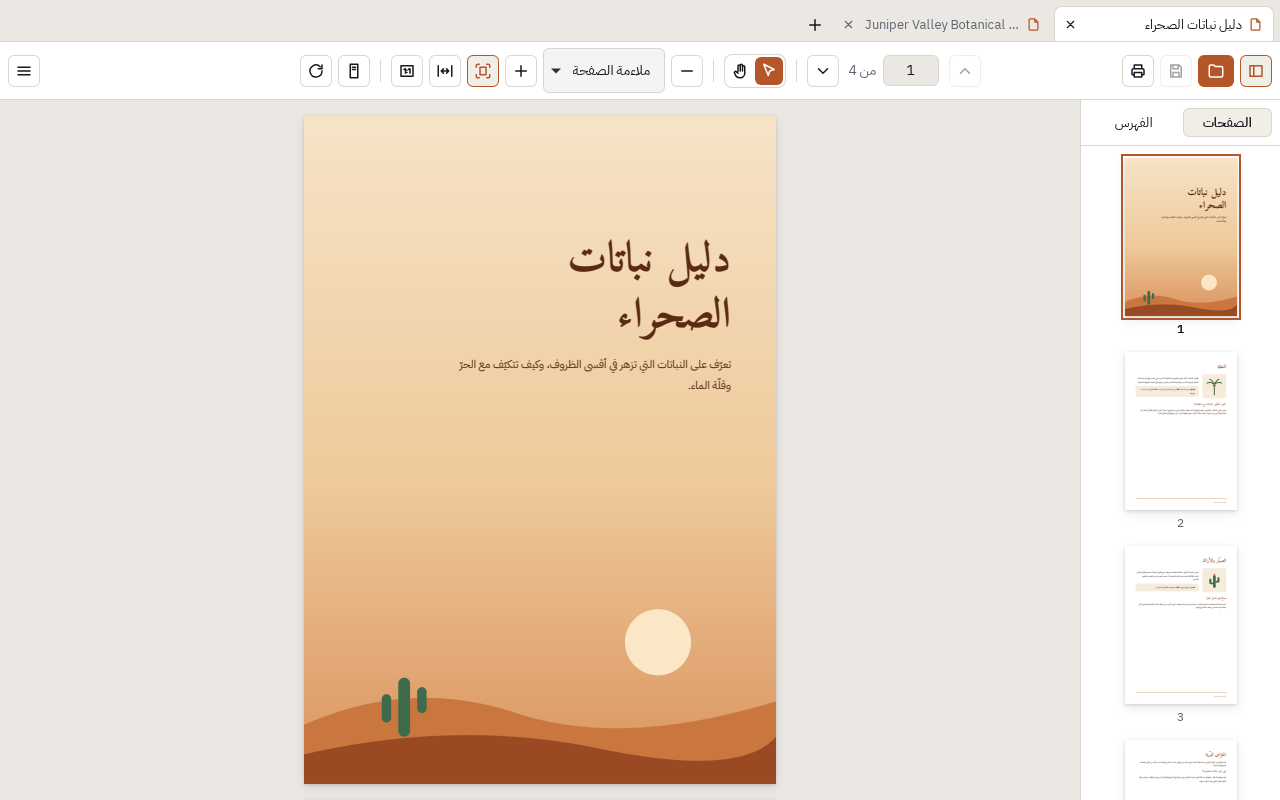Open the ملاءمة الصفحة zoom dropdown
This screenshot has width=1280, height=800.
tap(604, 71)
